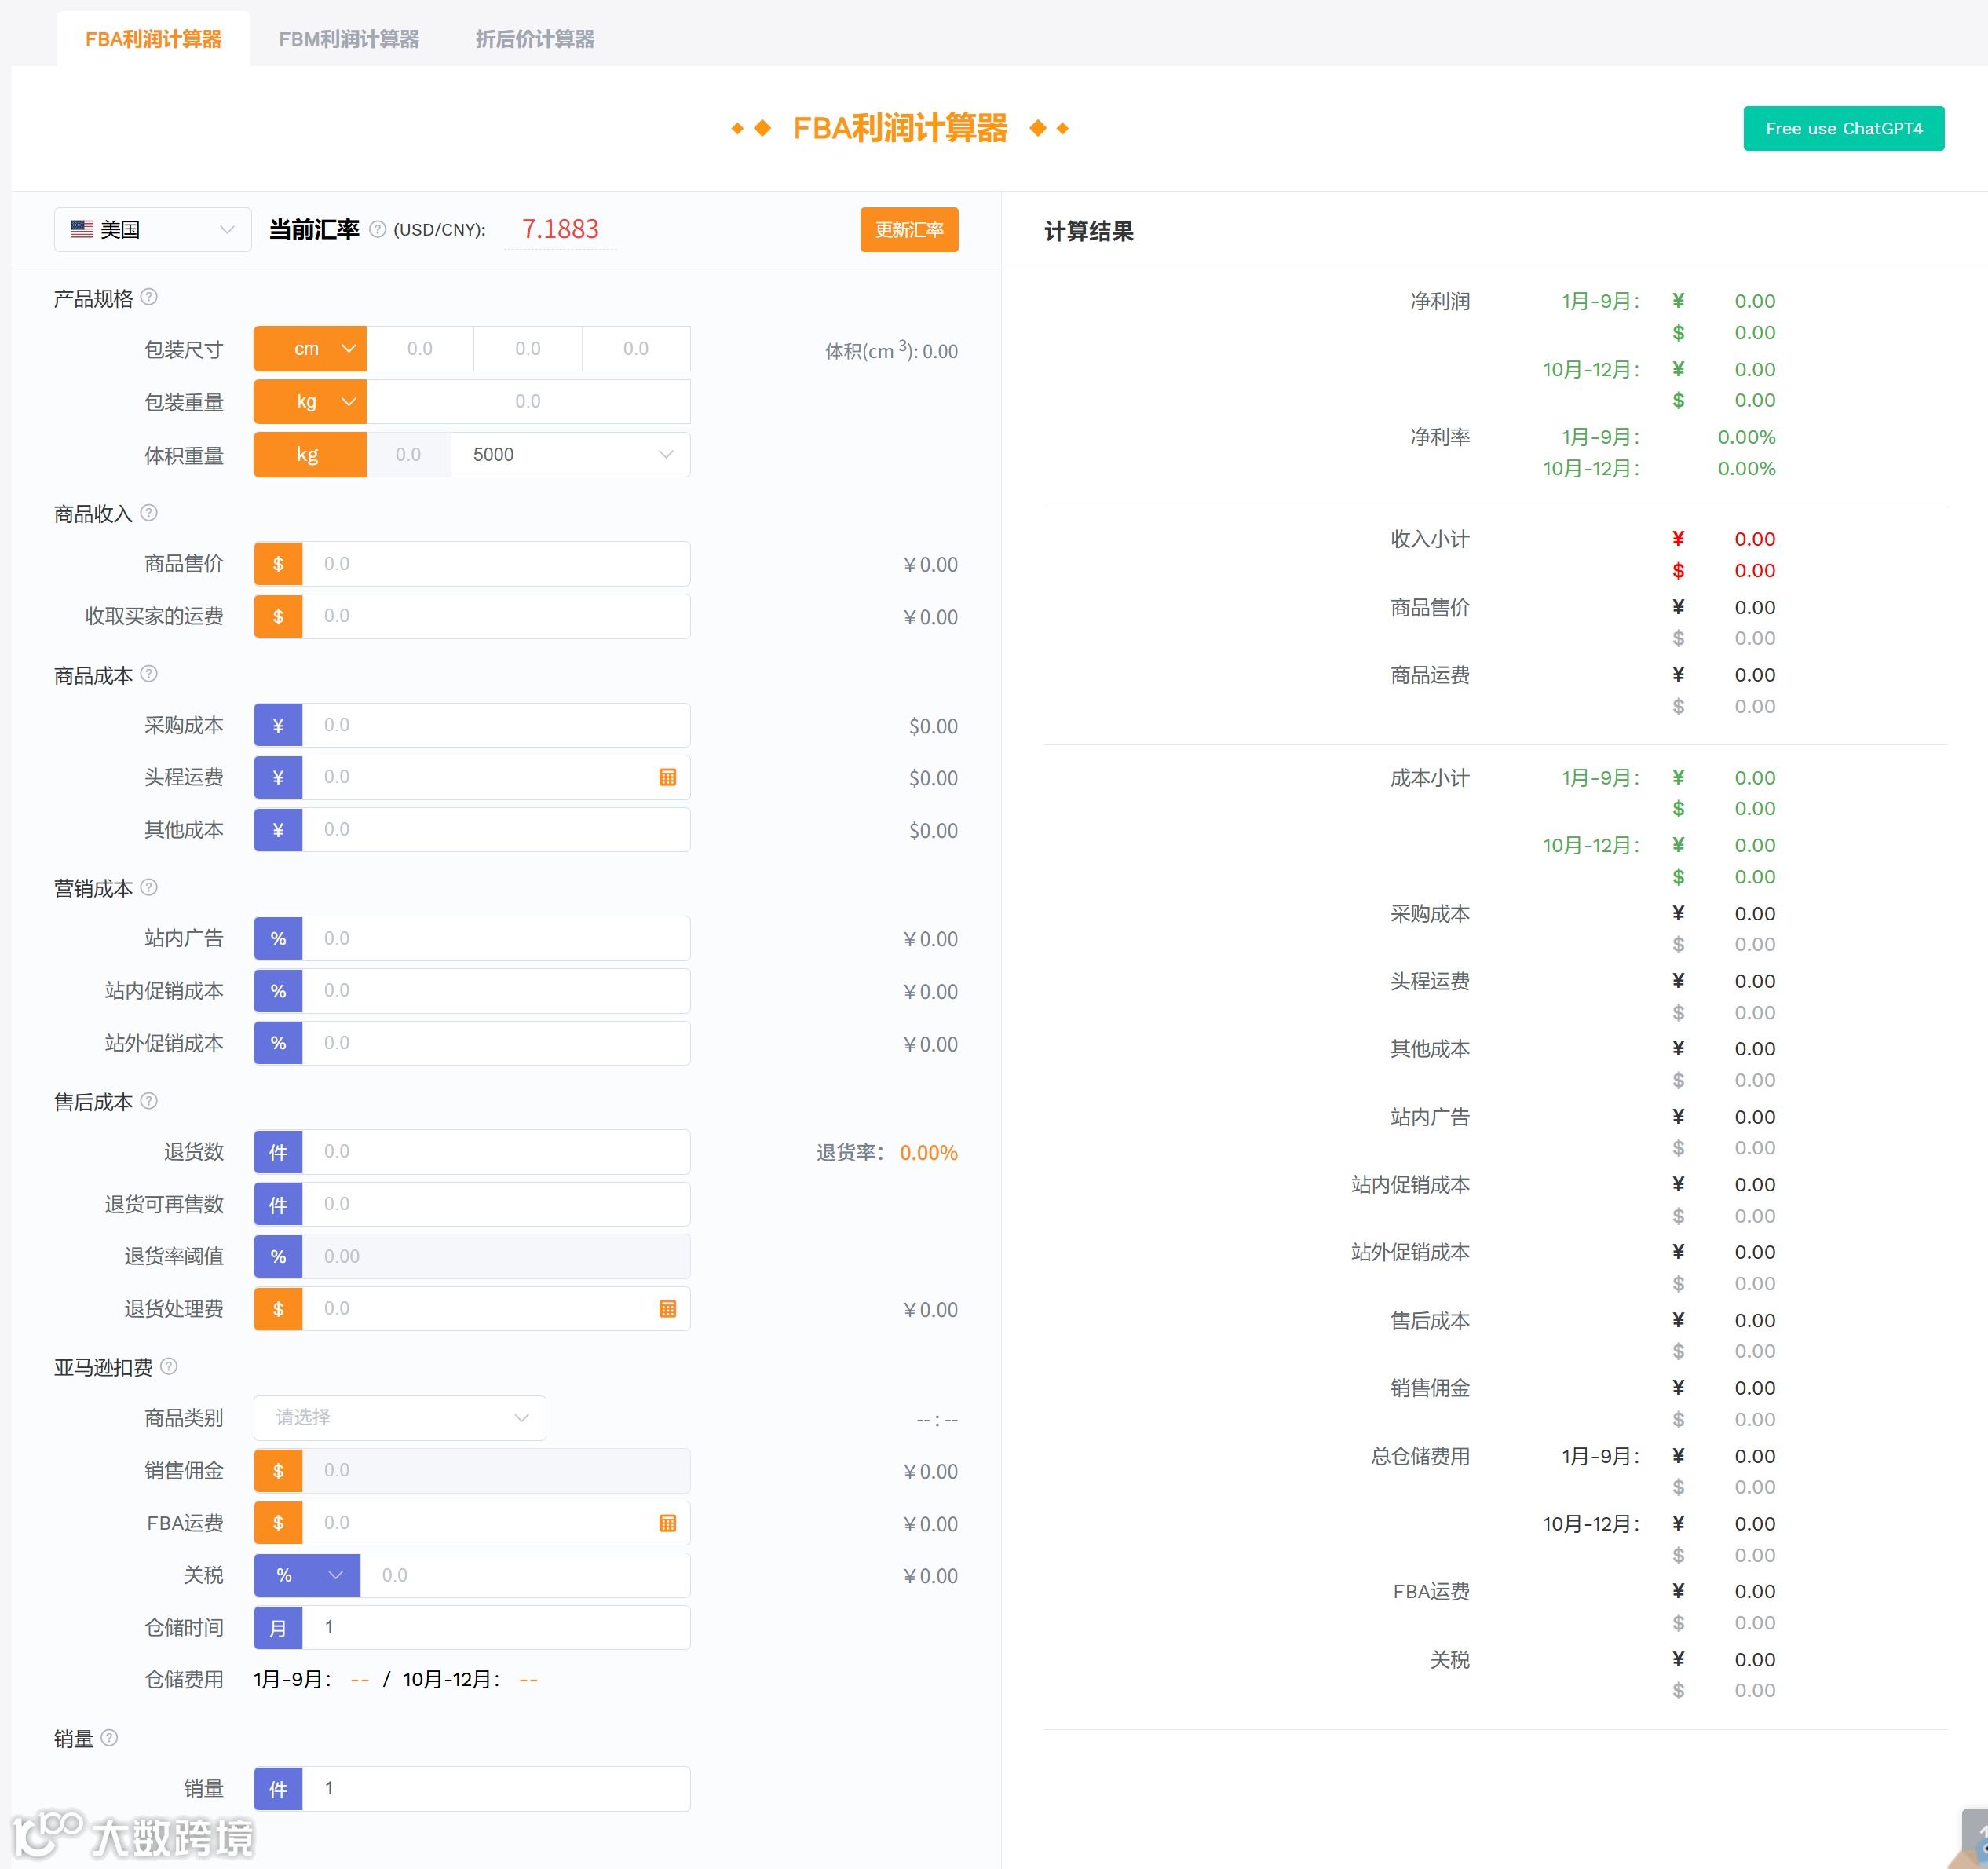
Task: Open calculator icon in 头程运费 field
Action: [667, 777]
